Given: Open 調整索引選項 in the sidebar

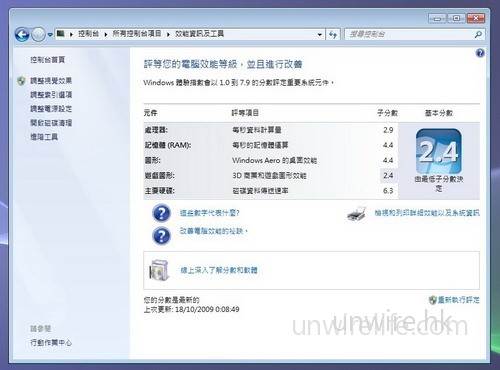Looking at the screenshot, I should (51, 95).
